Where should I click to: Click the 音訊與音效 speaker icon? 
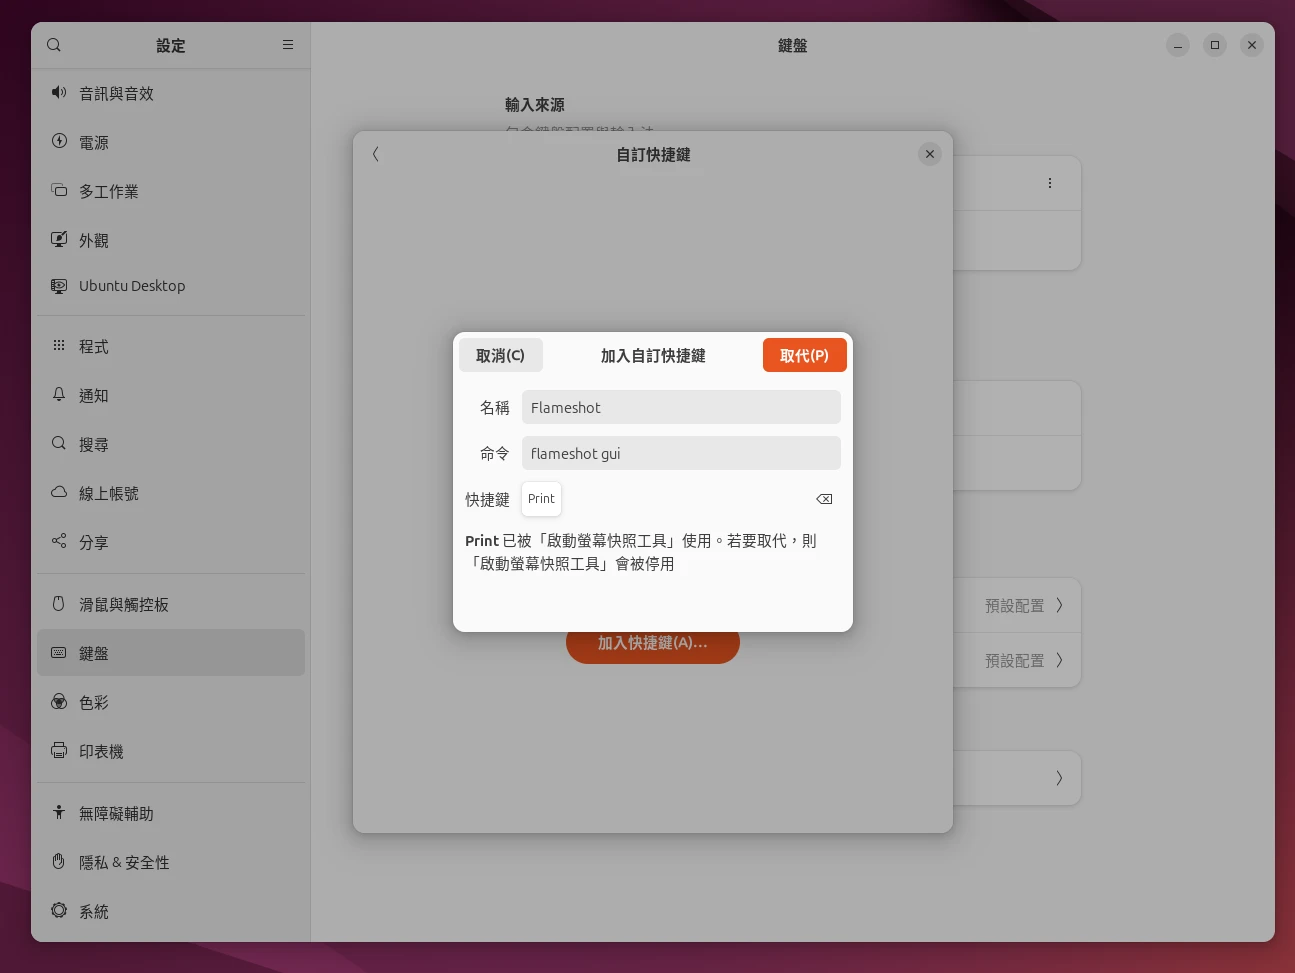tap(59, 93)
